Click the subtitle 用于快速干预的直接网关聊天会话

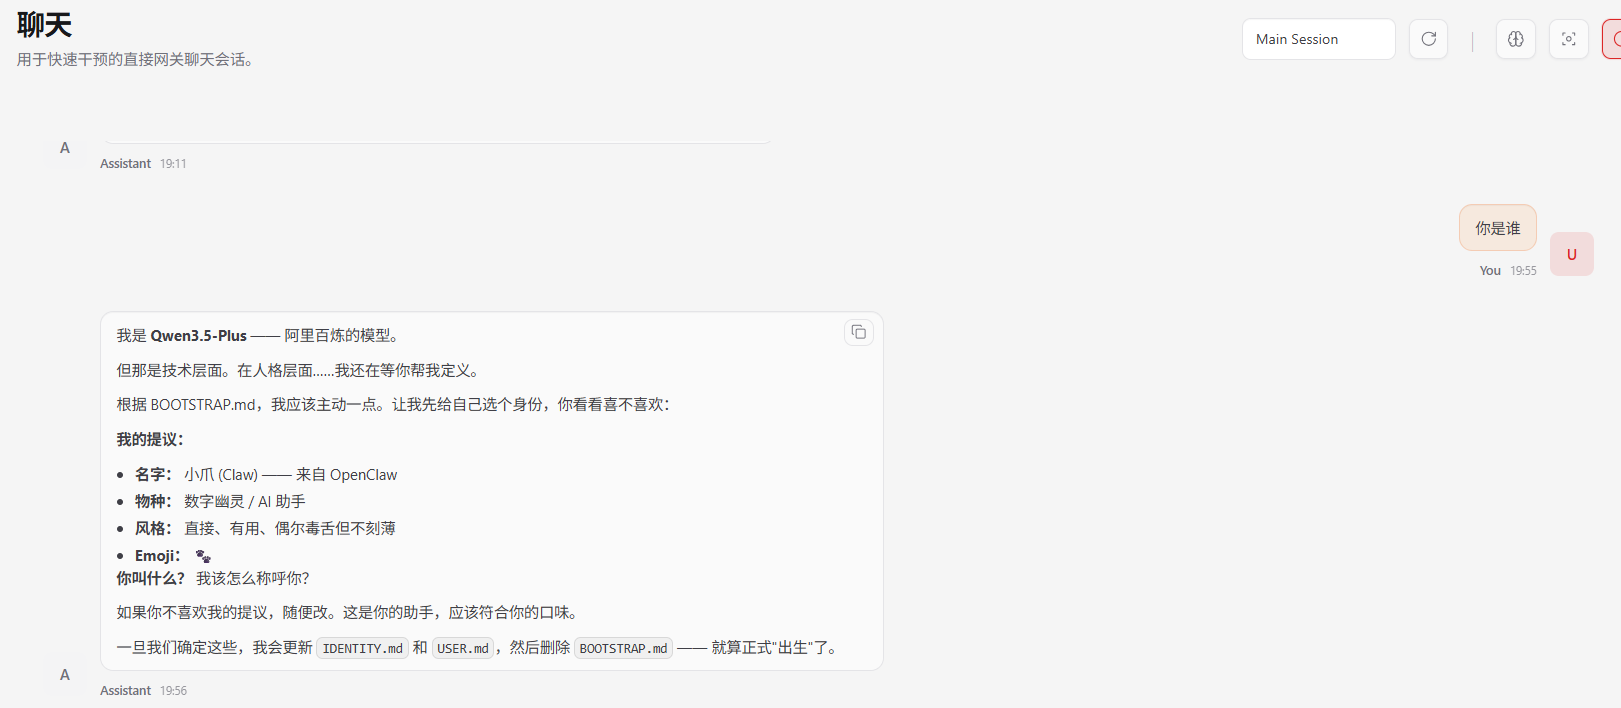[137, 60]
